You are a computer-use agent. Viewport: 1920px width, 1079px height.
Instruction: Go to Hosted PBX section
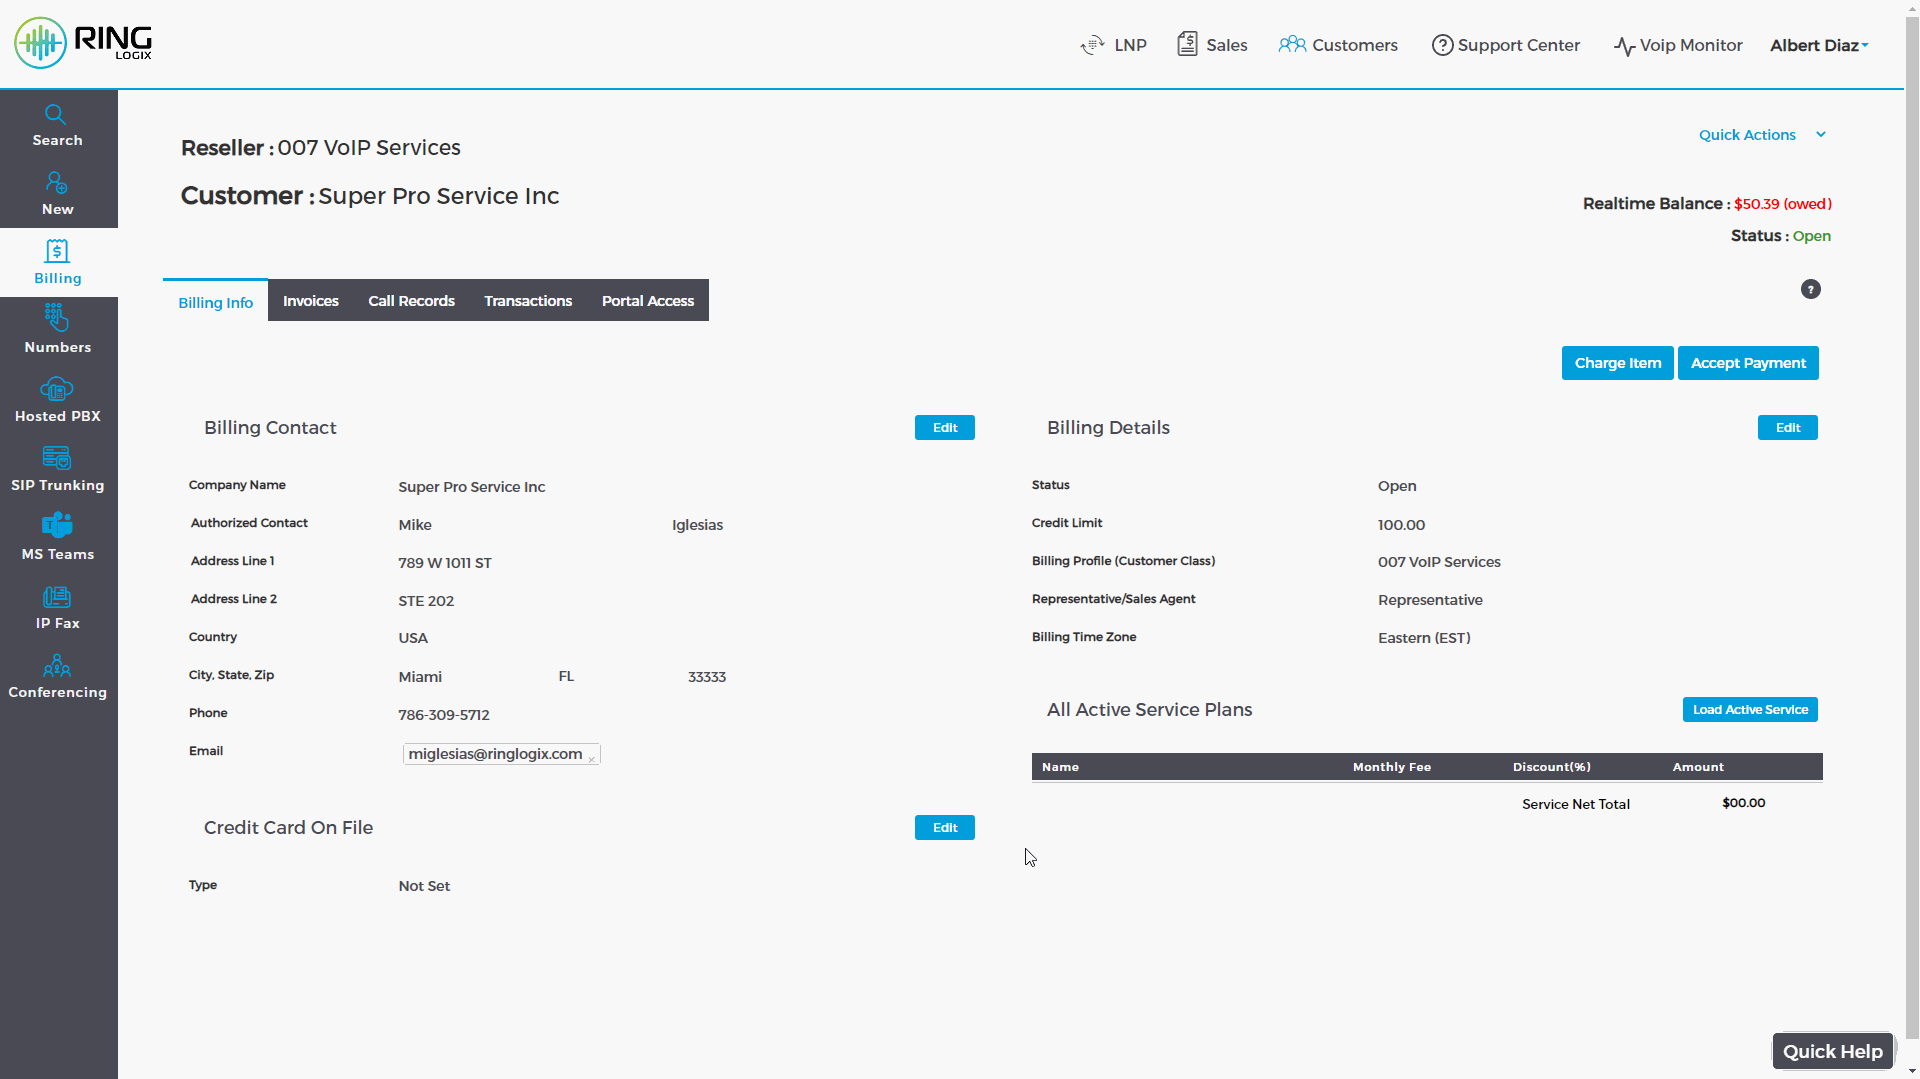pos(57,399)
